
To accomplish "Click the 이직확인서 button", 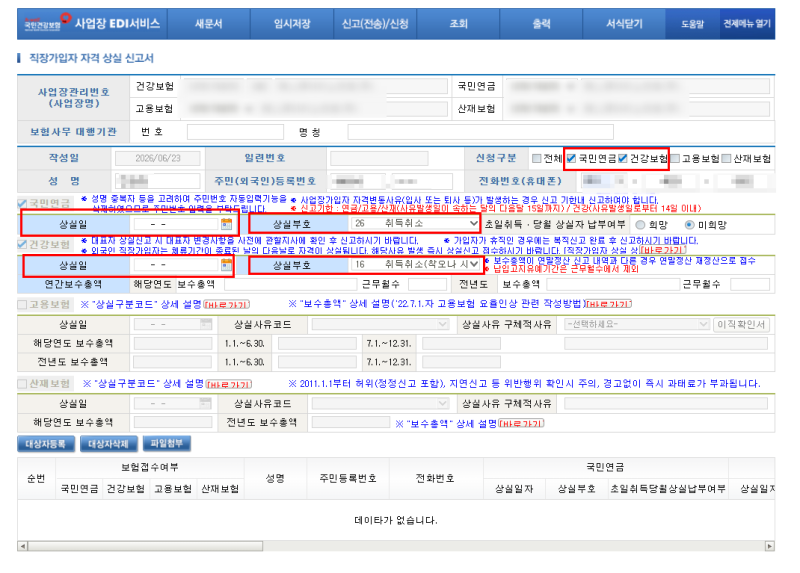I will (x=741, y=325).
